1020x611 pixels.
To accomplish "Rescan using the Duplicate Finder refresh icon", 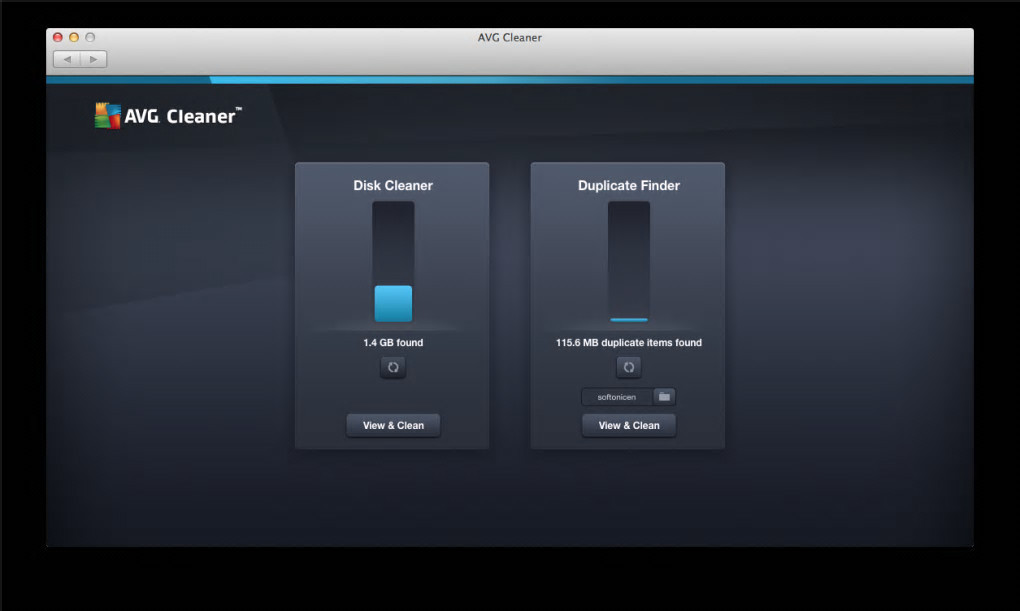I will (628, 368).
